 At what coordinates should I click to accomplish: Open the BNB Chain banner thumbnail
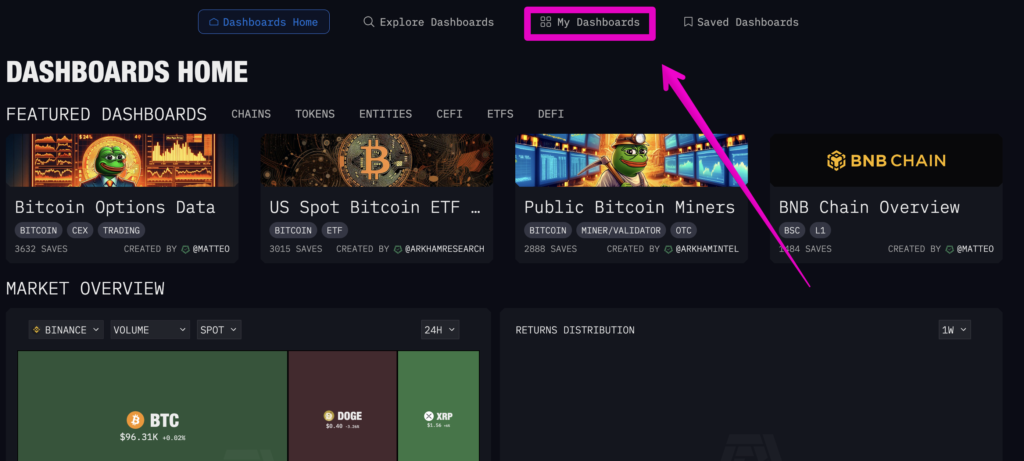click(x=885, y=160)
